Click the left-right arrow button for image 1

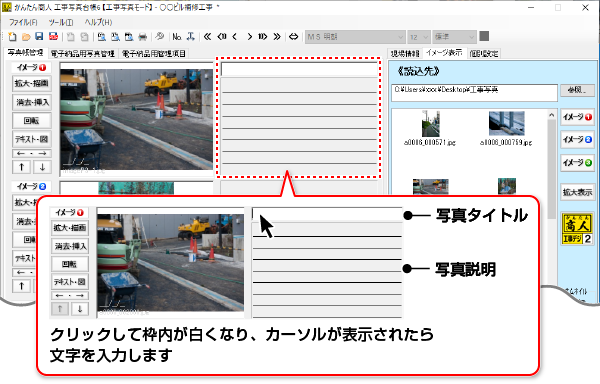[32, 153]
